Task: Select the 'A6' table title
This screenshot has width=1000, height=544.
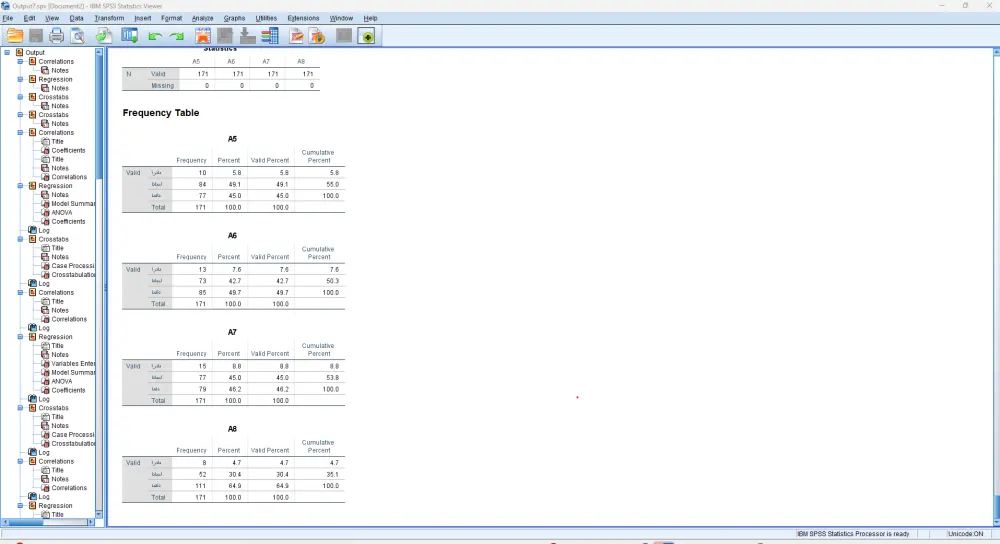Action: [x=232, y=236]
